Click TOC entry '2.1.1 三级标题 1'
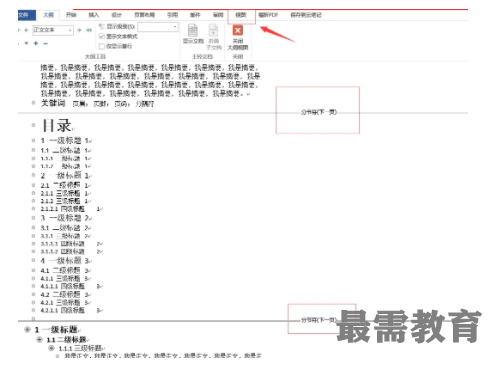Screen dimensions: 488x366 [x=65, y=193]
